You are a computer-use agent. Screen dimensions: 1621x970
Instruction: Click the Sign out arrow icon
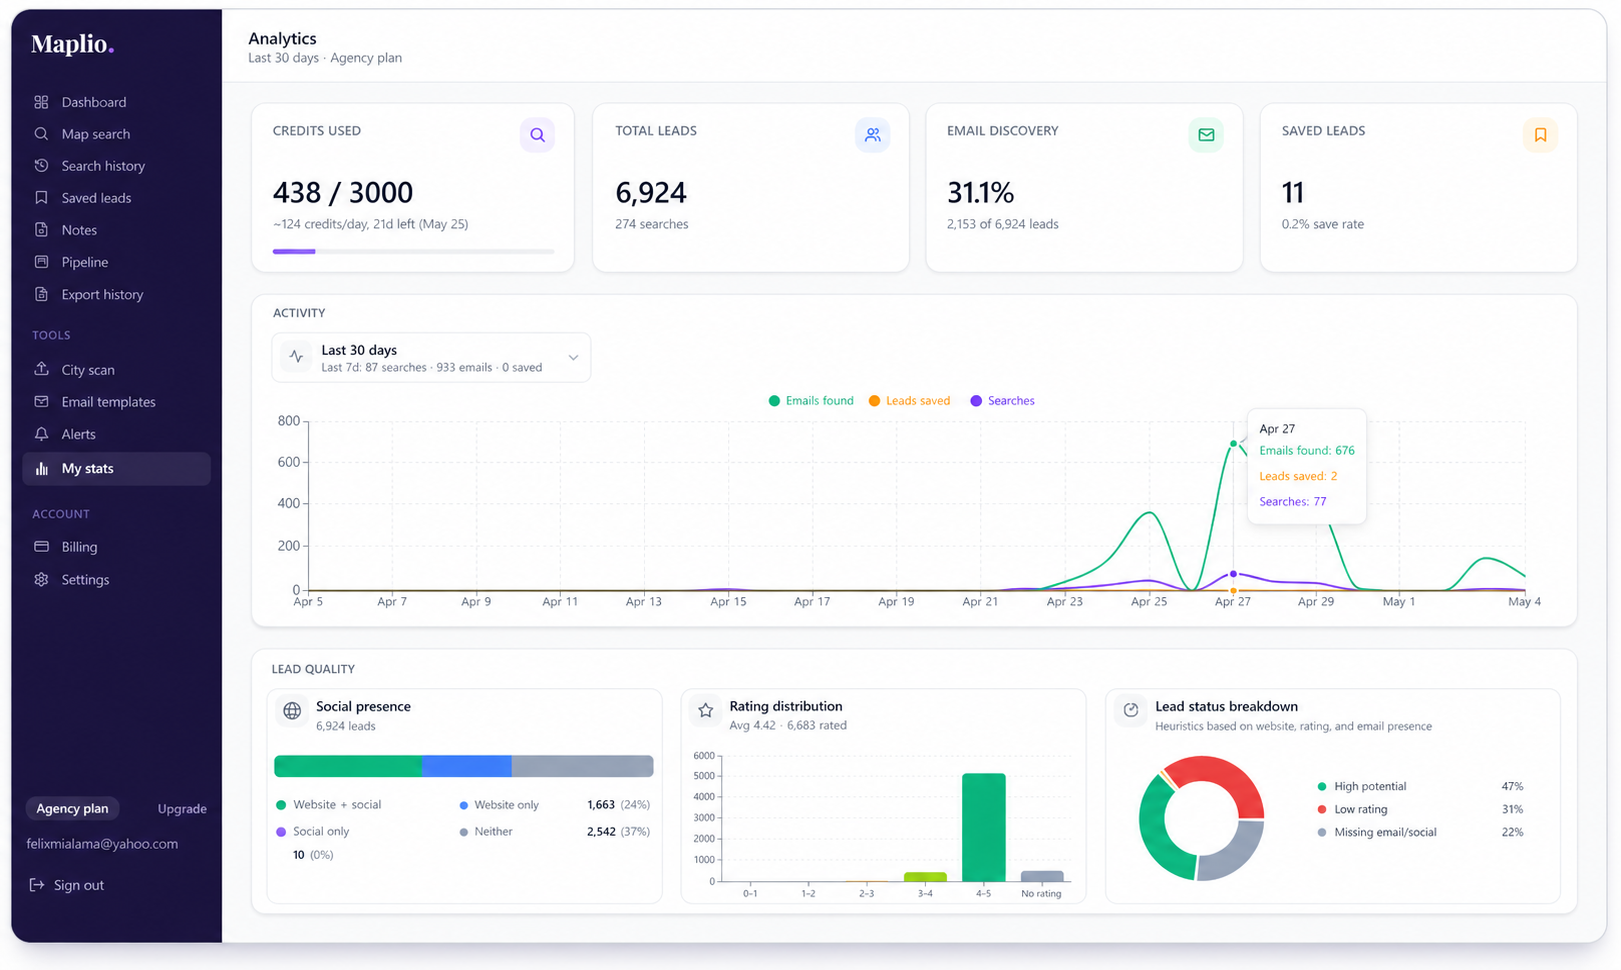37,885
